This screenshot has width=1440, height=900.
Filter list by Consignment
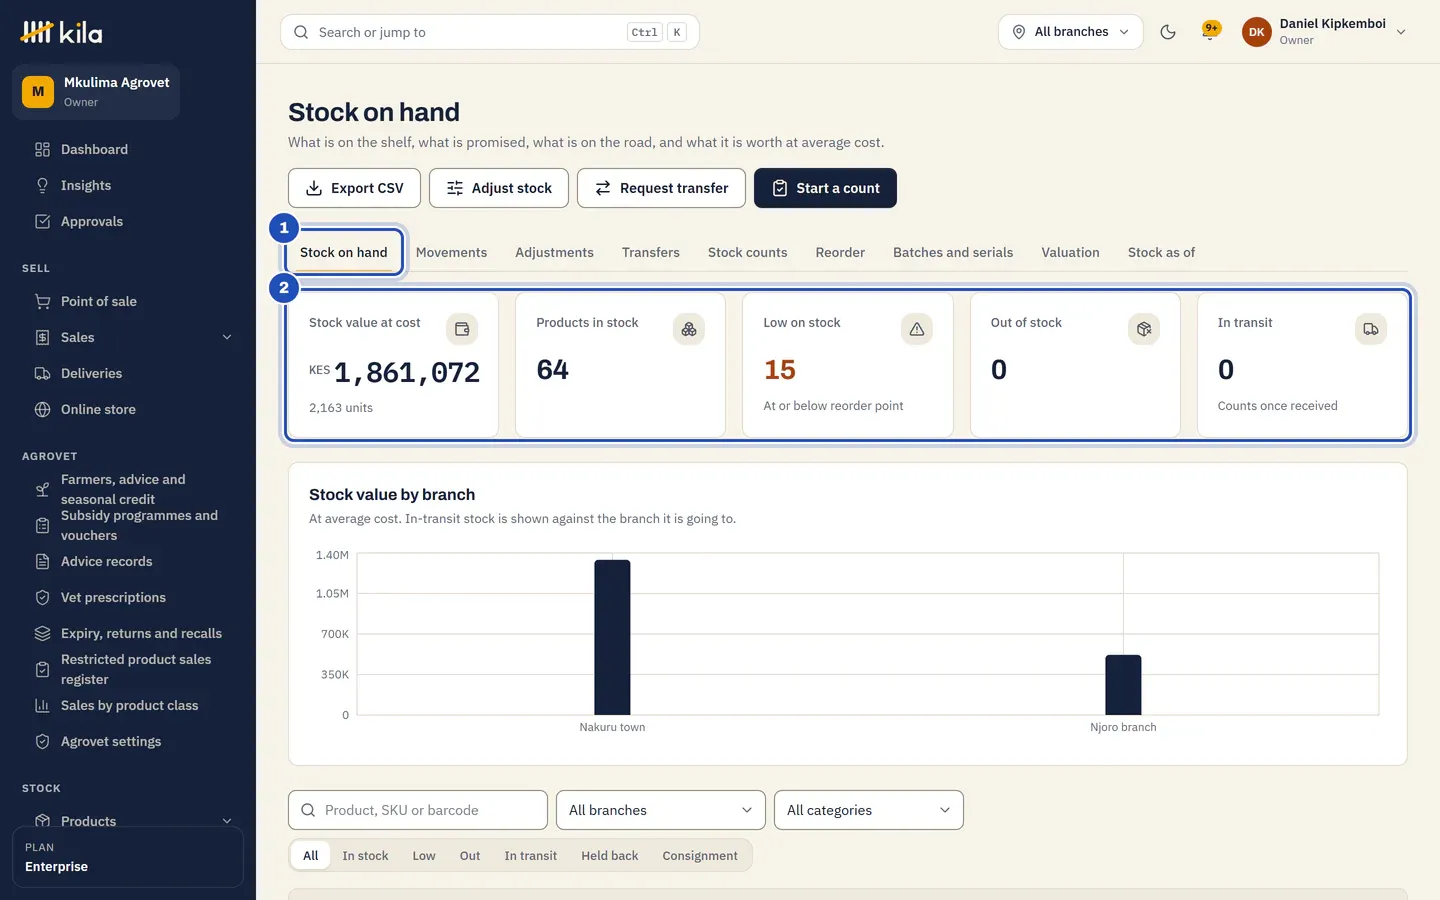click(x=700, y=856)
